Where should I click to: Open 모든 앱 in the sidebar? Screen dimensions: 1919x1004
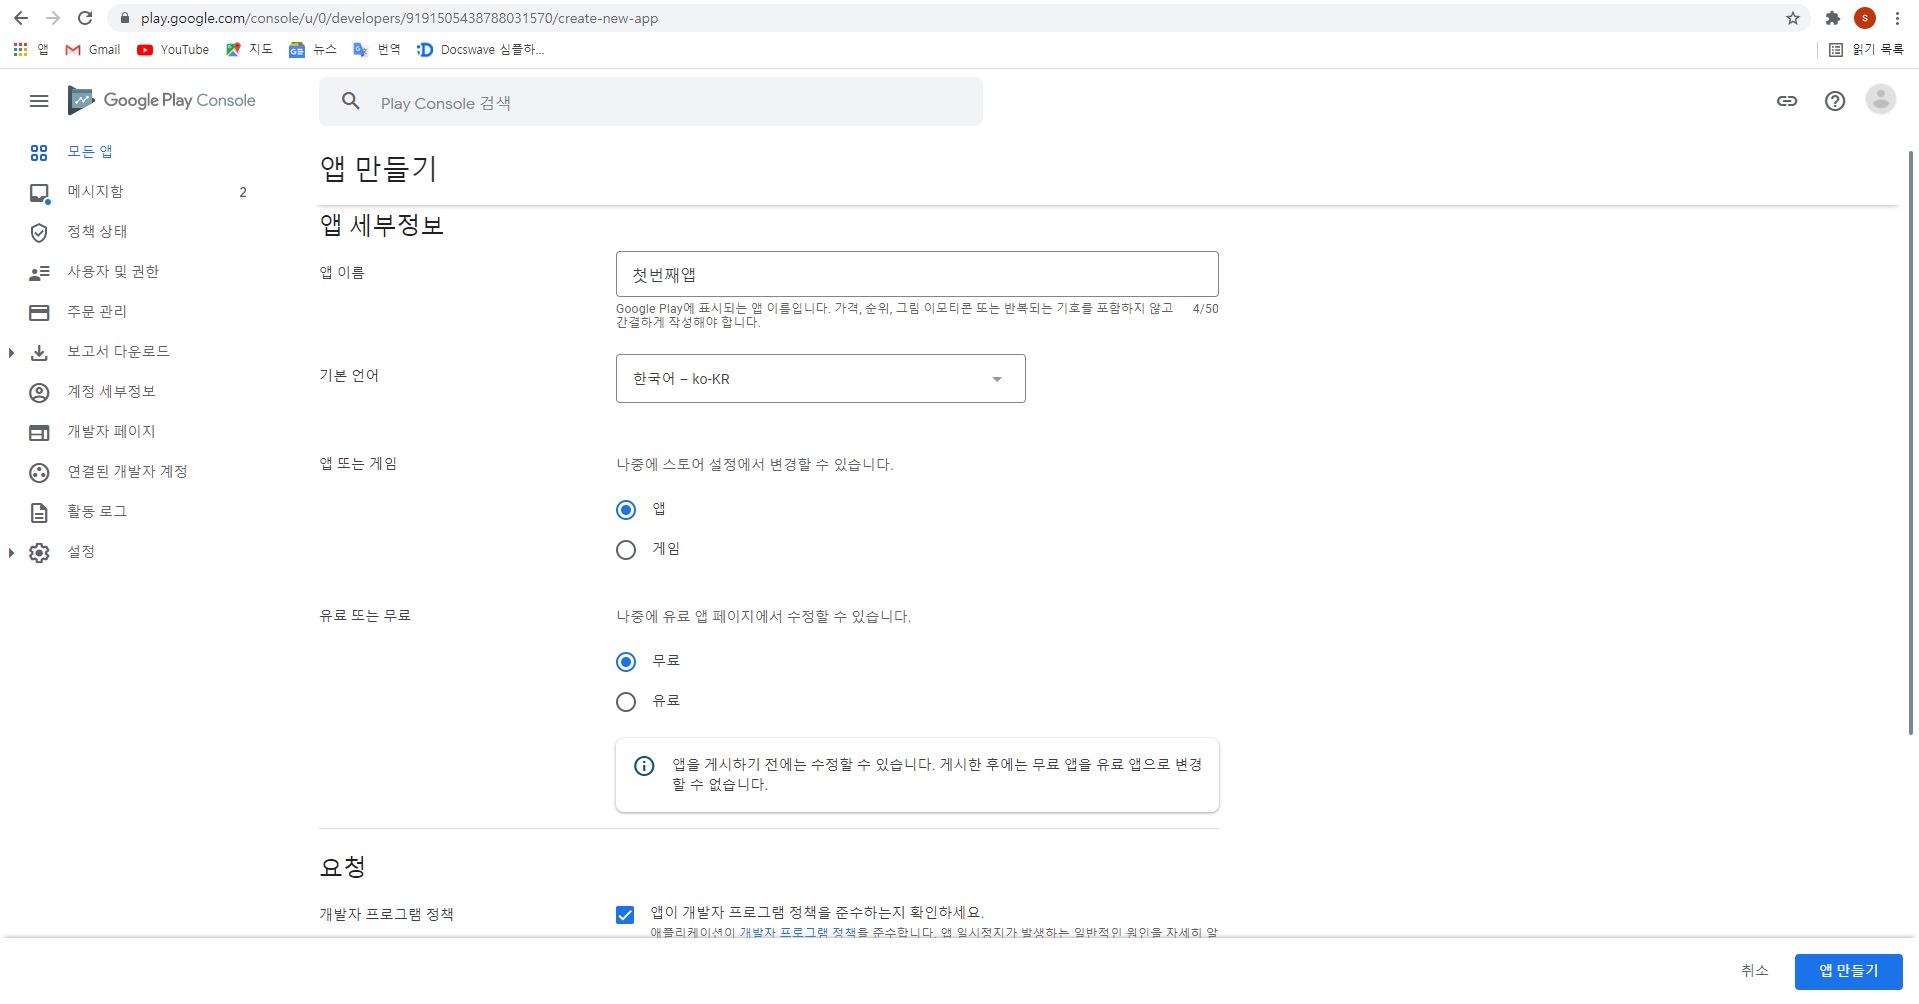coord(90,151)
